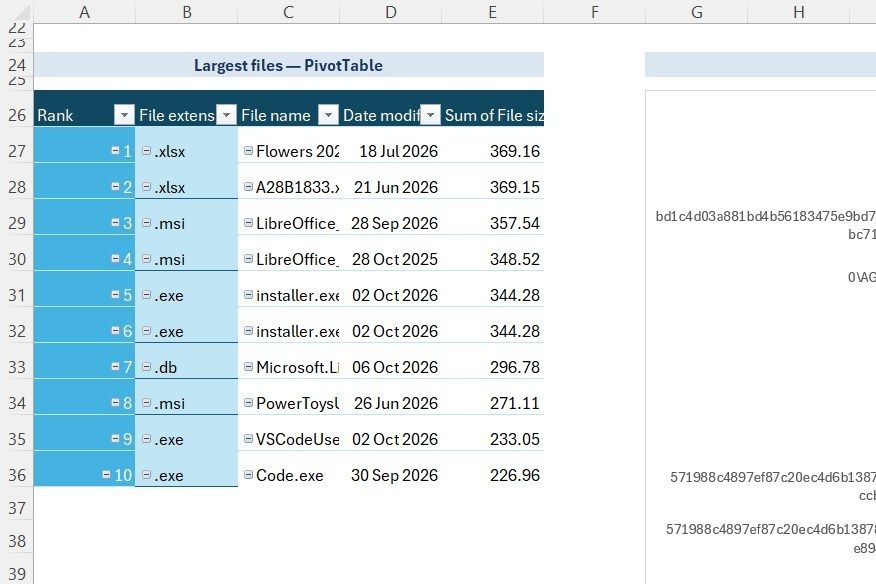The height and width of the screenshot is (584, 876).
Task: Collapse the Microsoft.Li file name item
Action: click(249, 367)
